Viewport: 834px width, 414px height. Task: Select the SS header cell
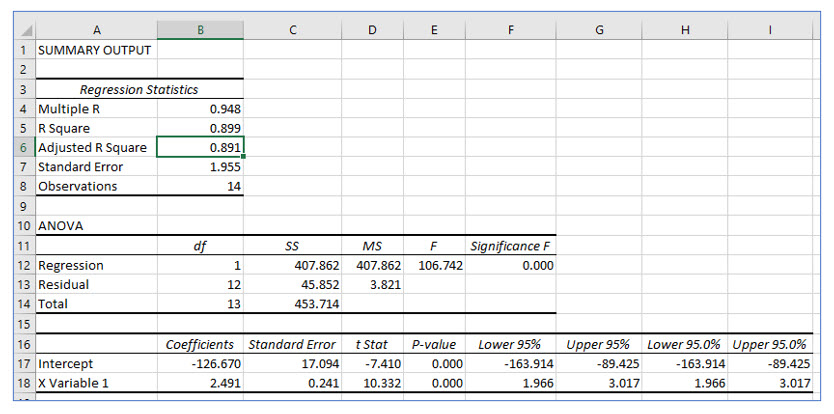point(293,246)
